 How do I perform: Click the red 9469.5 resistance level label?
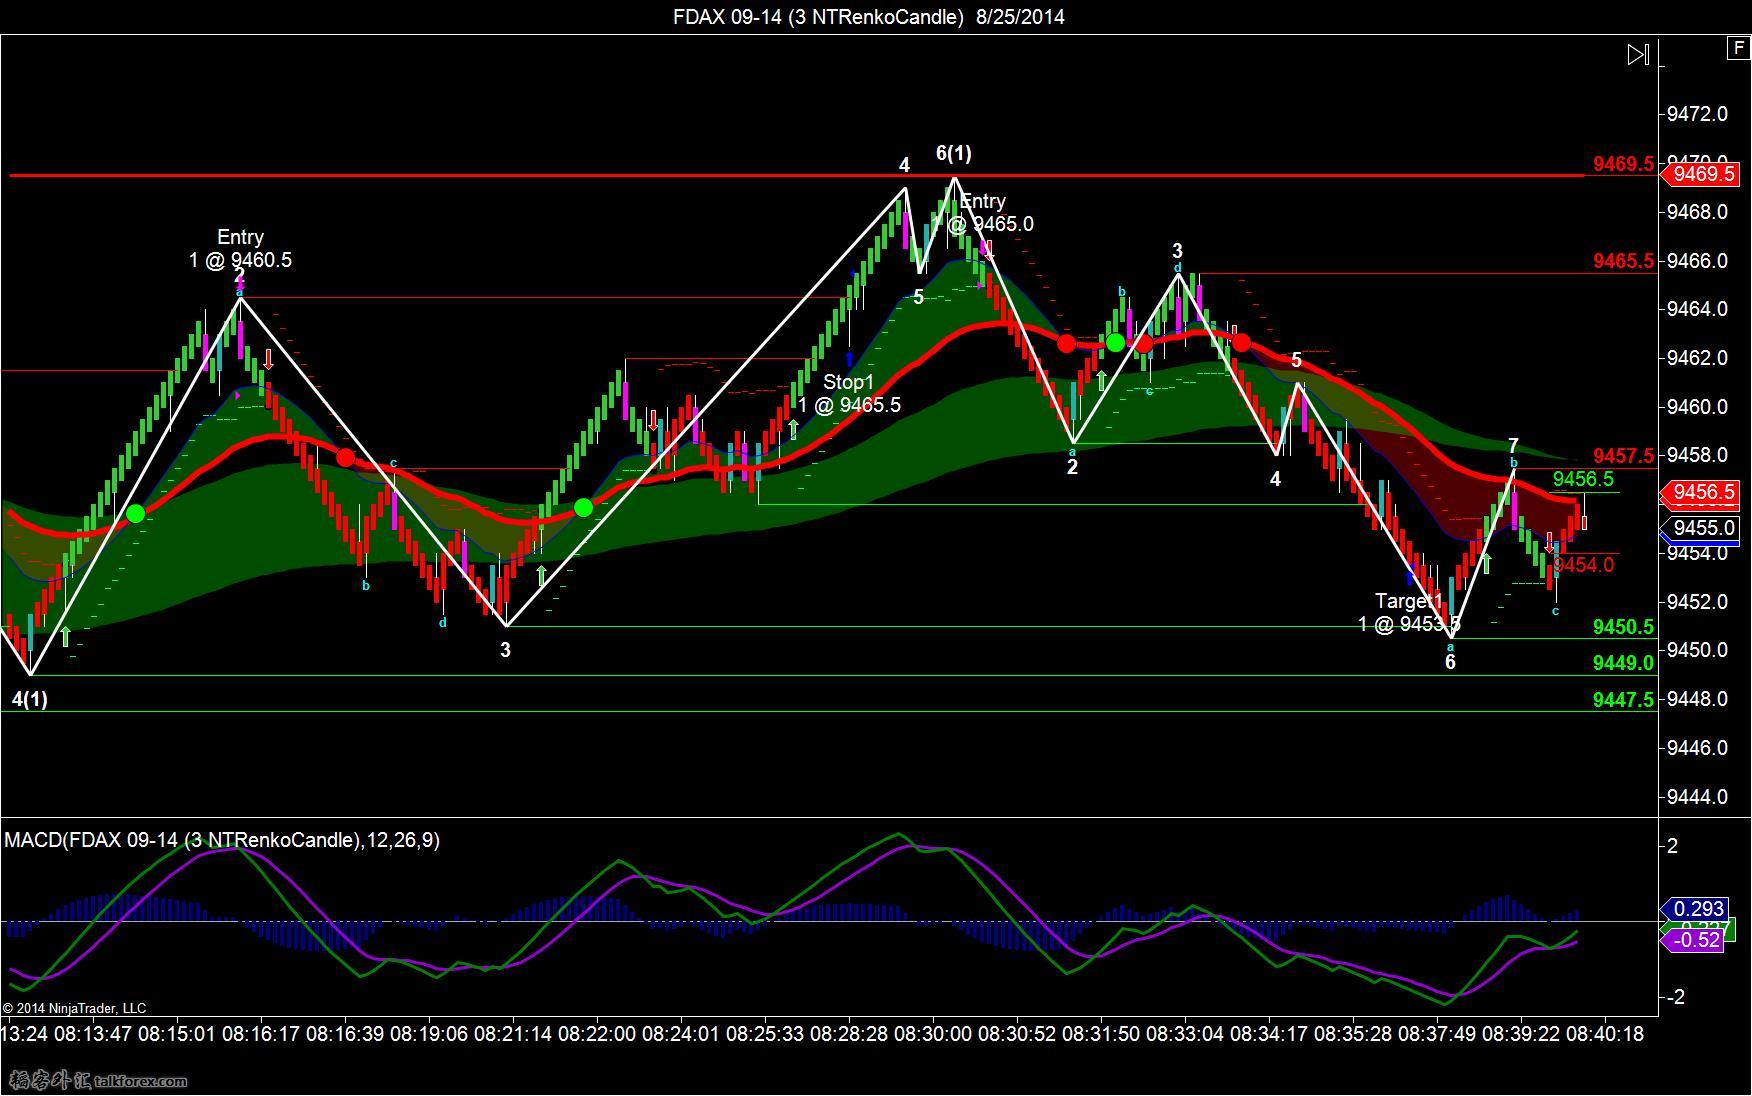tap(1623, 164)
